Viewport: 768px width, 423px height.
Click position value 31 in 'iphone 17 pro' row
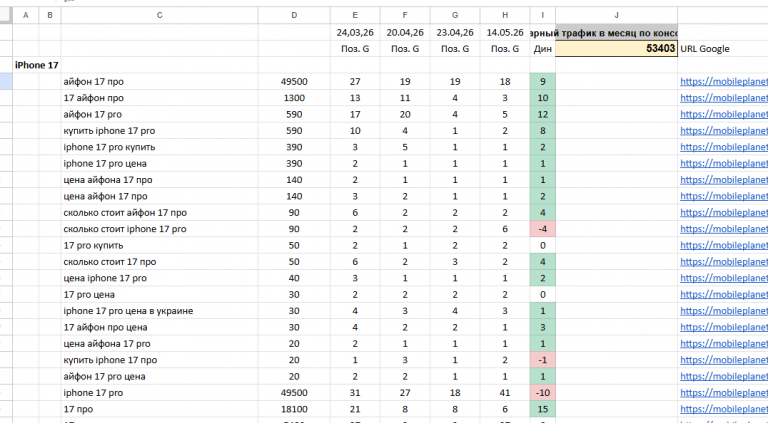coord(355,393)
